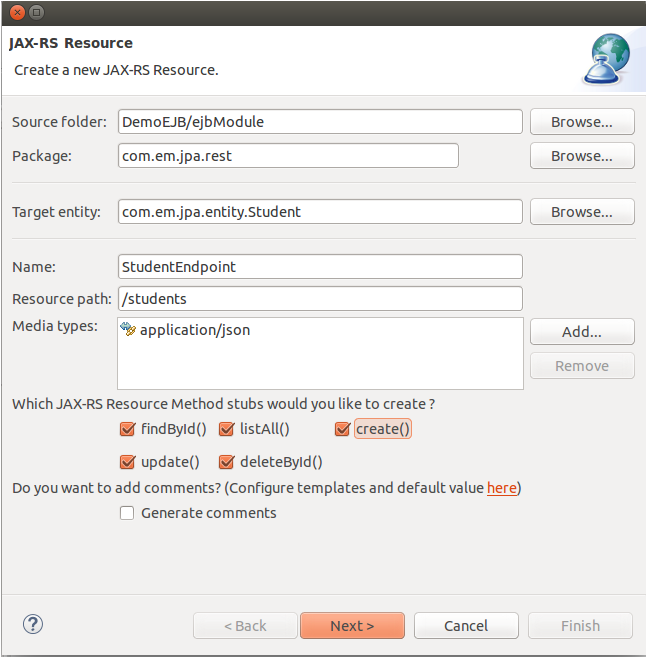Close the JAX-RS Resource dialog window
646x657 pixels.
17,13
